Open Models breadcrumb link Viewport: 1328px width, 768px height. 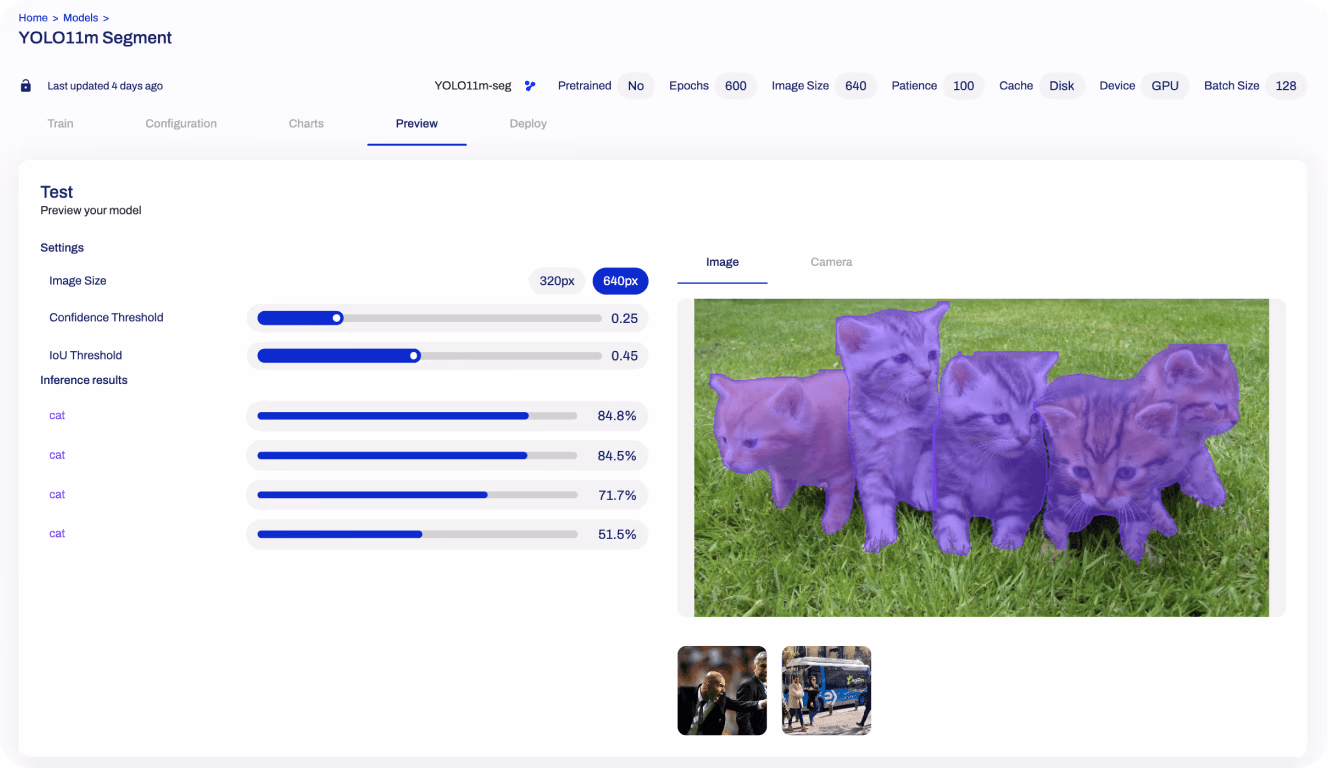click(x=81, y=18)
